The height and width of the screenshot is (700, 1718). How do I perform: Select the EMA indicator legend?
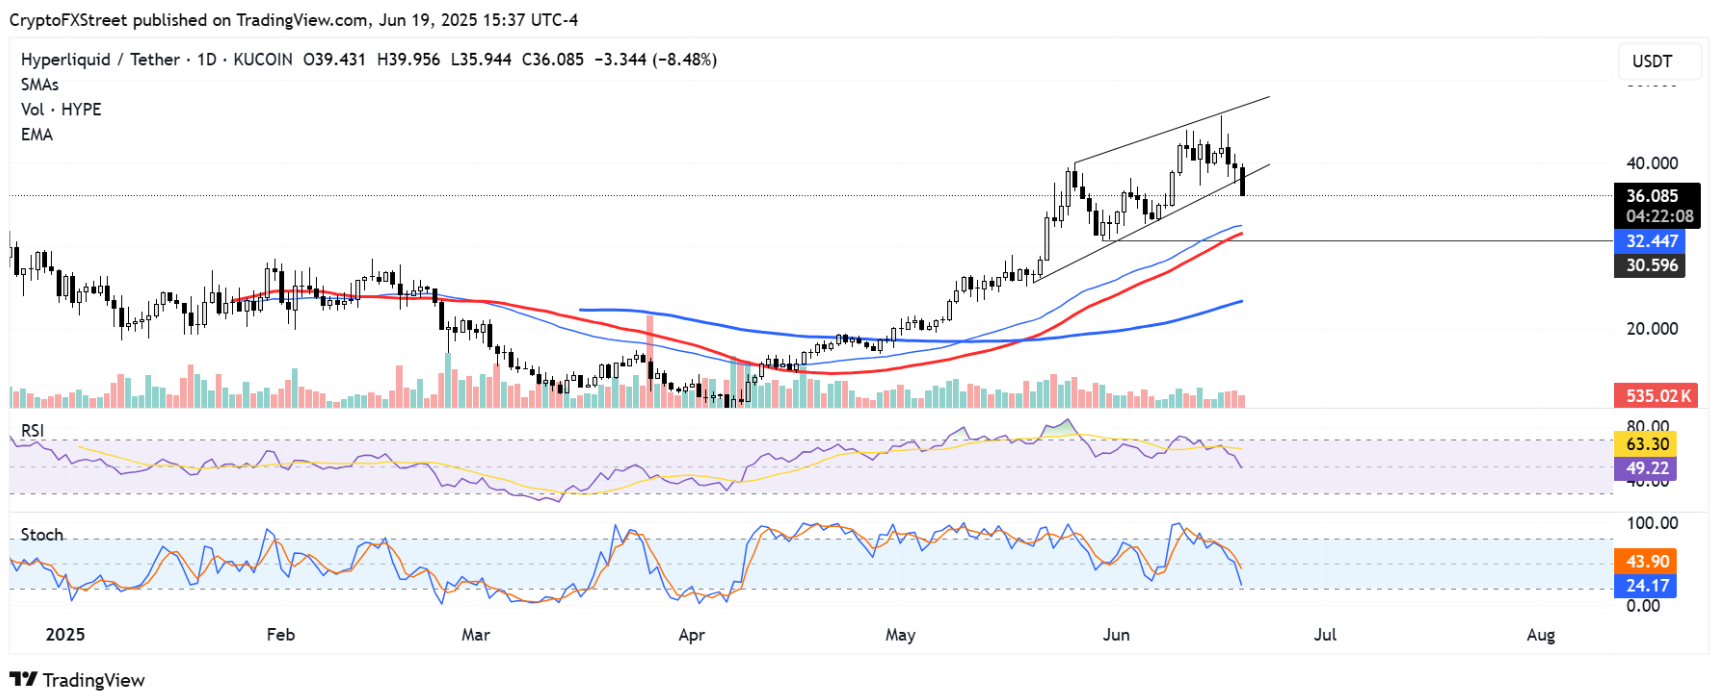37,135
